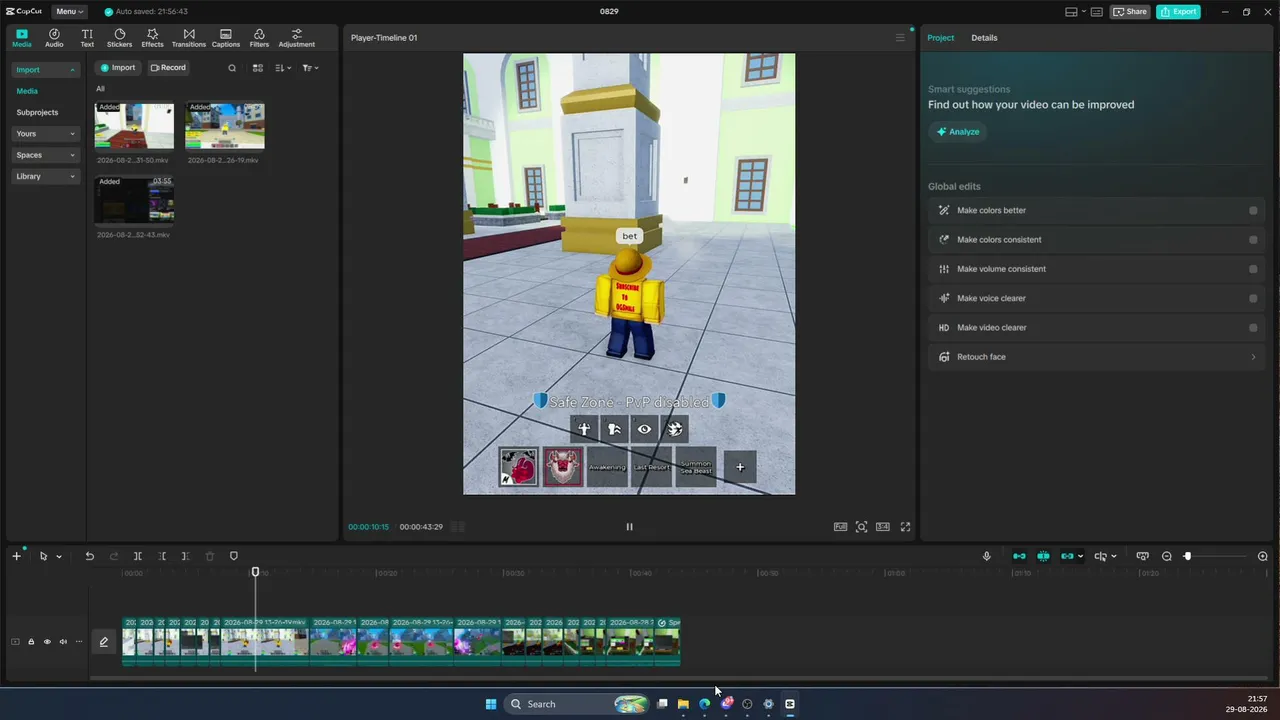Screen dimensions: 1280x720
Task: Expand the Spaces section
Action: click(x=45, y=155)
